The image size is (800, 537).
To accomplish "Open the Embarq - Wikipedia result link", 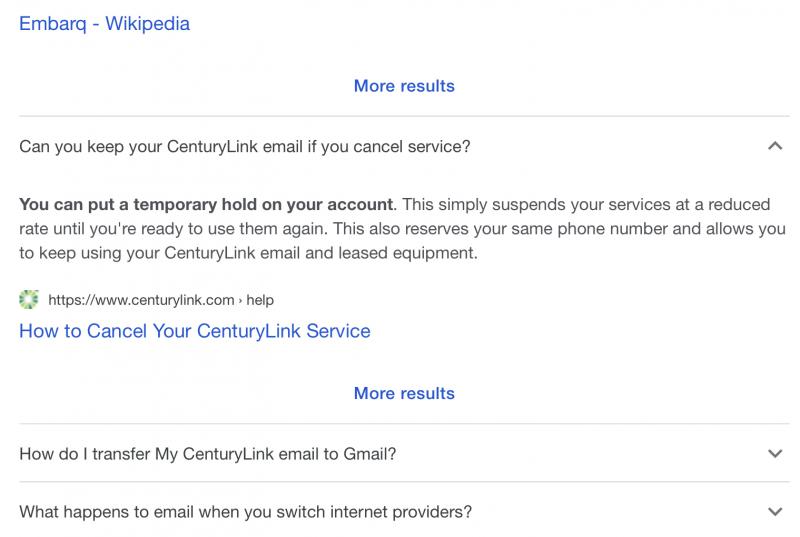I will pyautogui.click(x=104, y=23).
